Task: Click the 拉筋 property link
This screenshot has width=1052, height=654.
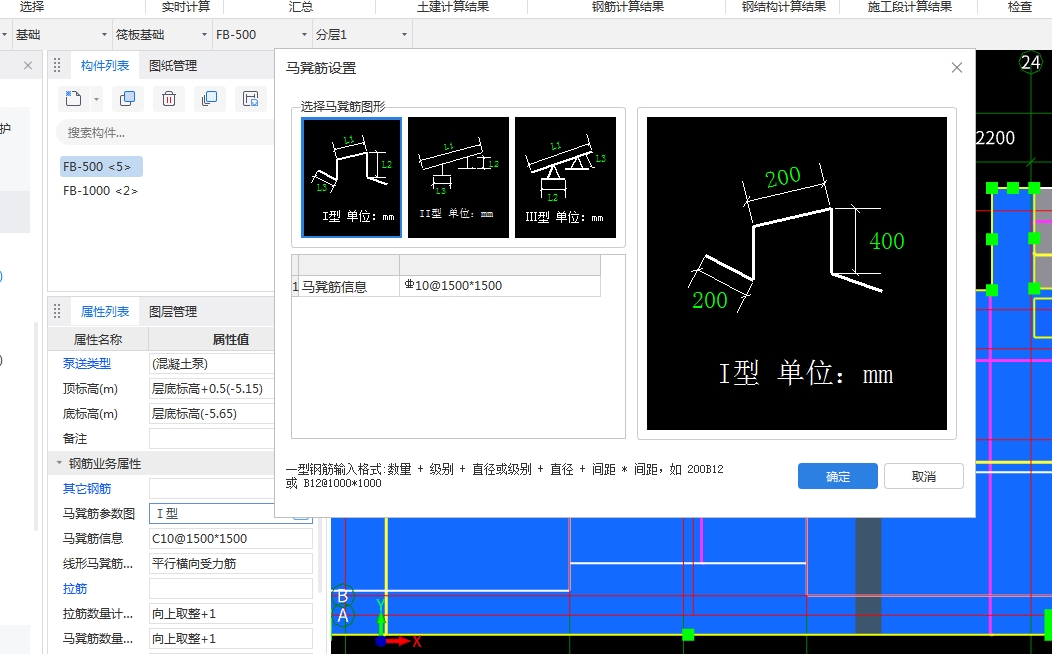Action: (x=75, y=588)
